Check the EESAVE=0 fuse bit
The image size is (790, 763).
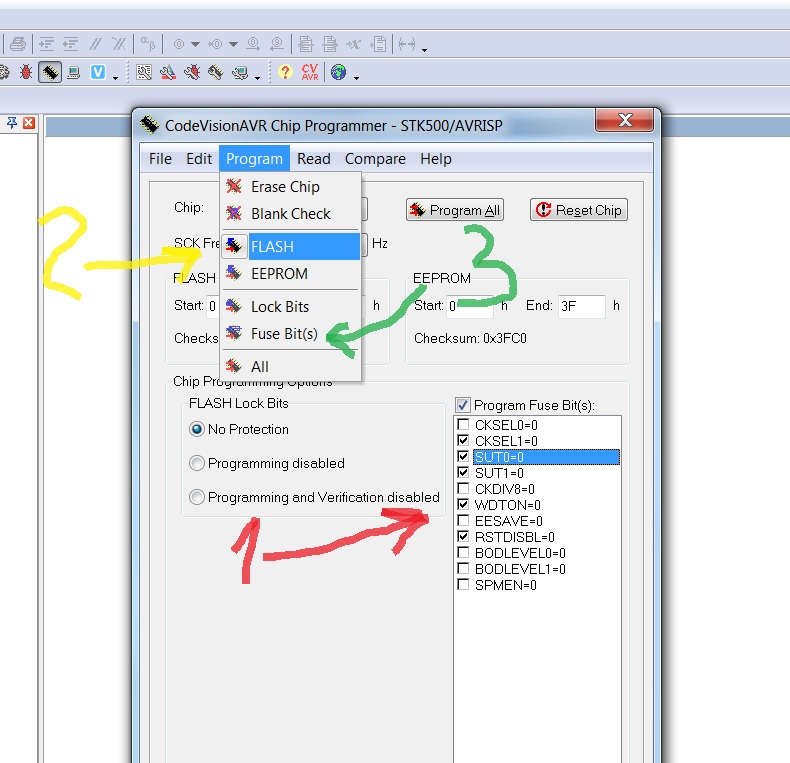point(463,521)
